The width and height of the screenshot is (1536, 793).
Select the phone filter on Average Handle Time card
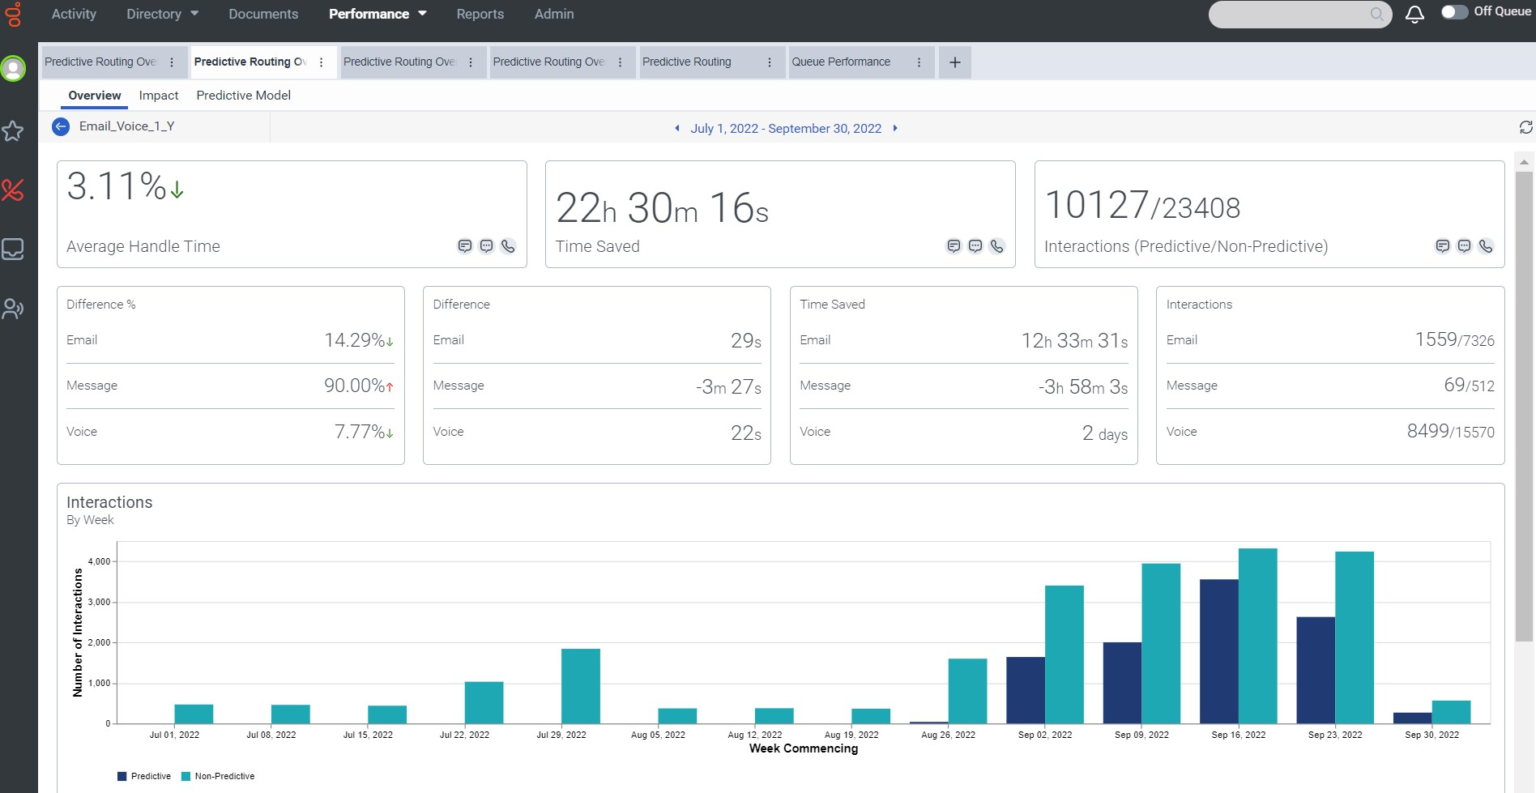tap(508, 246)
